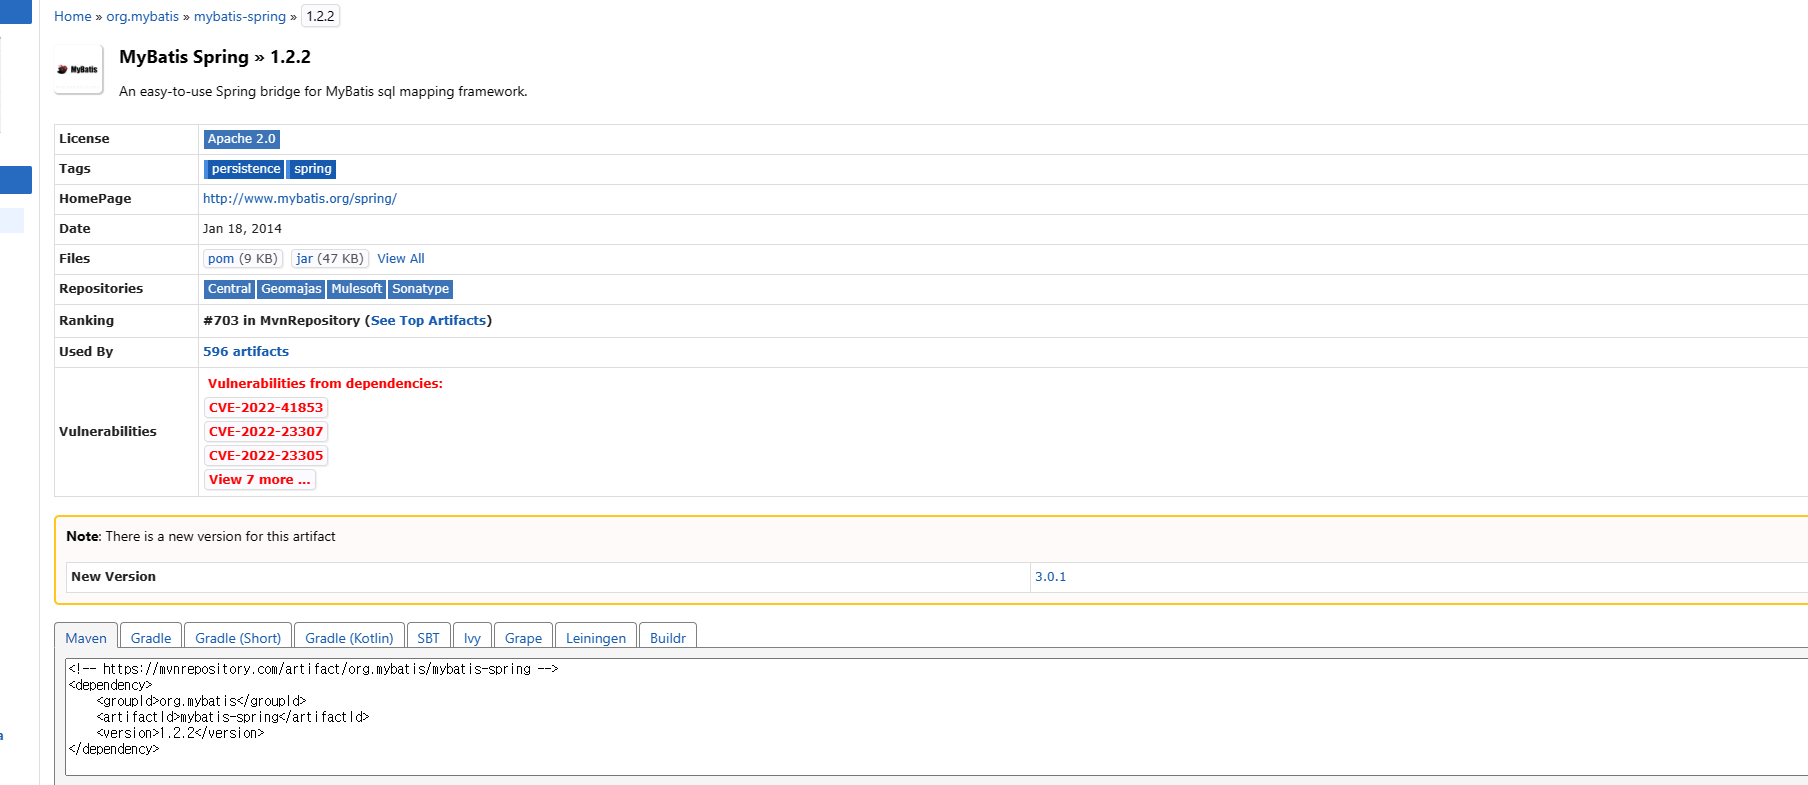Download the pom file

tap(243, 259)
